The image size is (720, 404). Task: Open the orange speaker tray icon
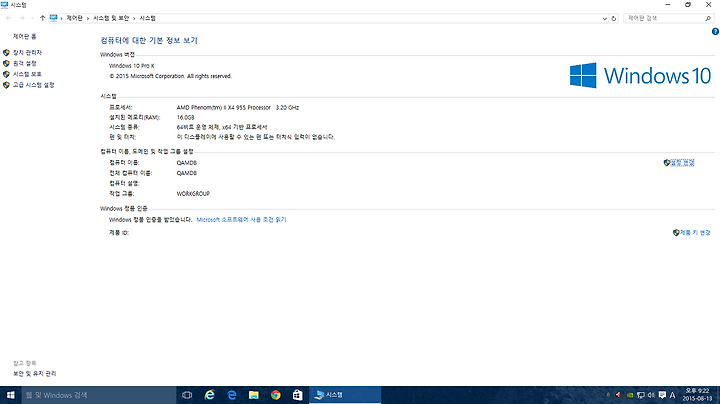618,395
